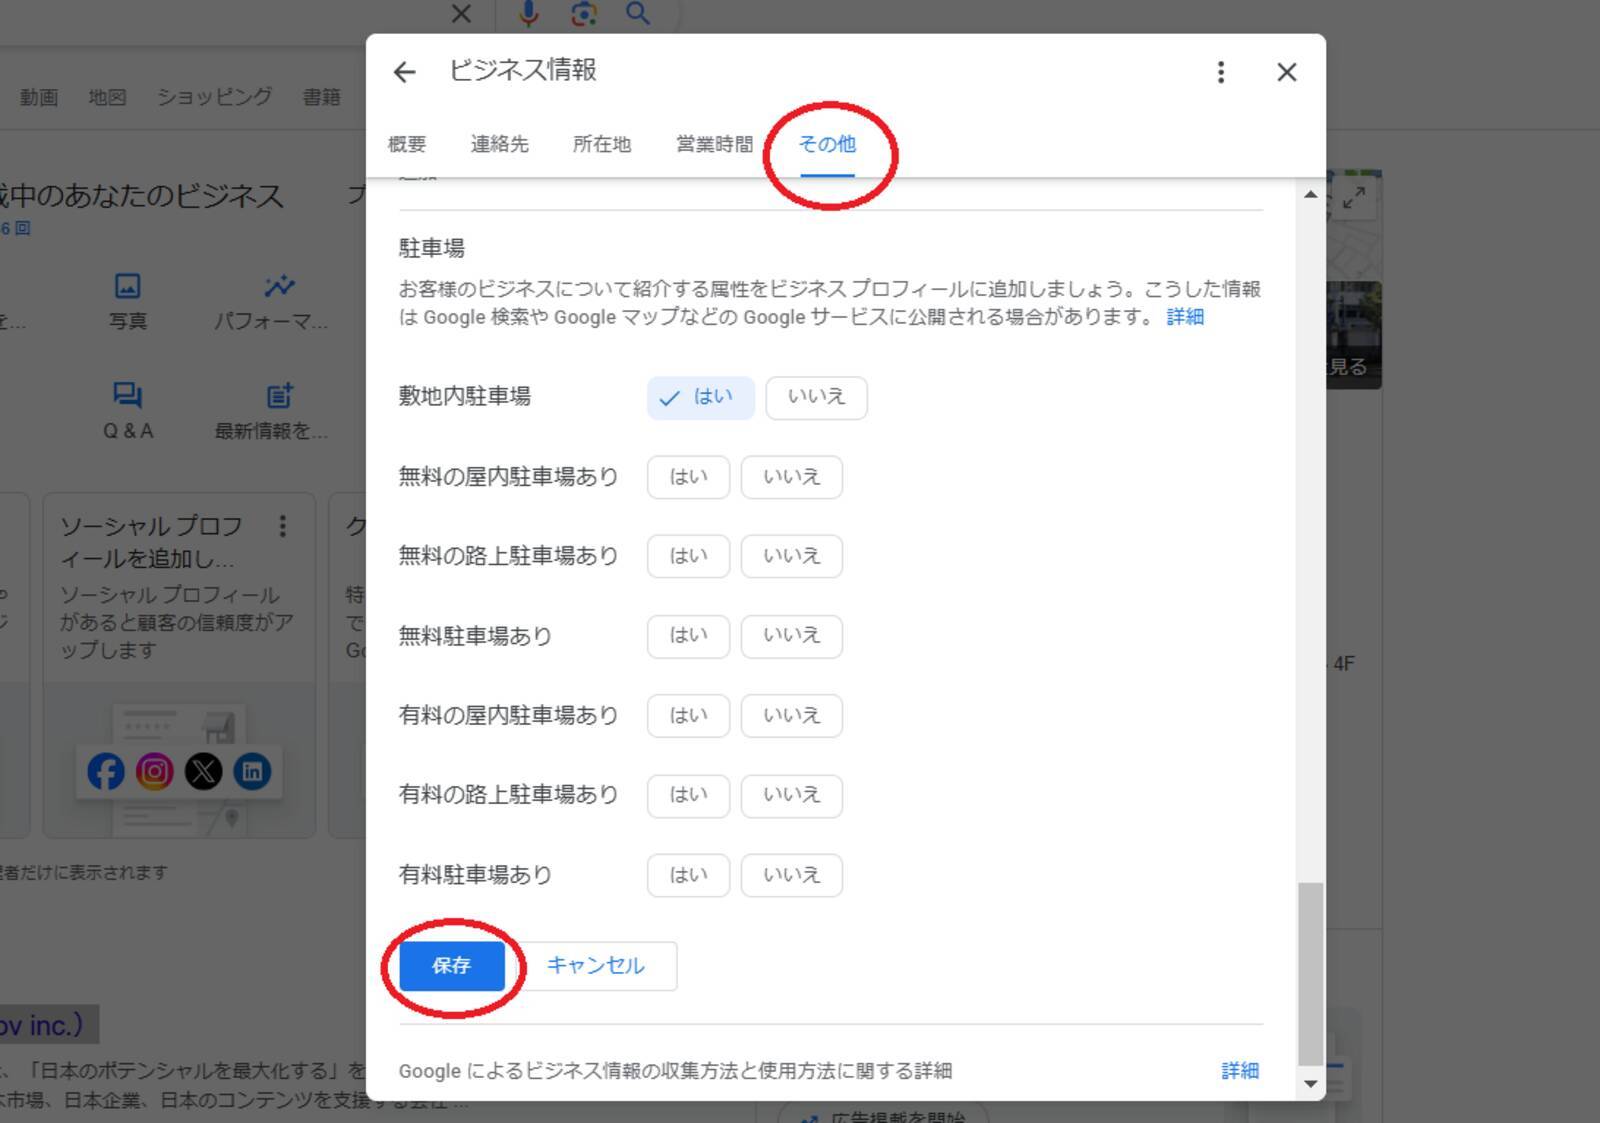Open ショッピング search tab in background
The width and height of the screenshot is (1600, 1123).
point(214,97)
